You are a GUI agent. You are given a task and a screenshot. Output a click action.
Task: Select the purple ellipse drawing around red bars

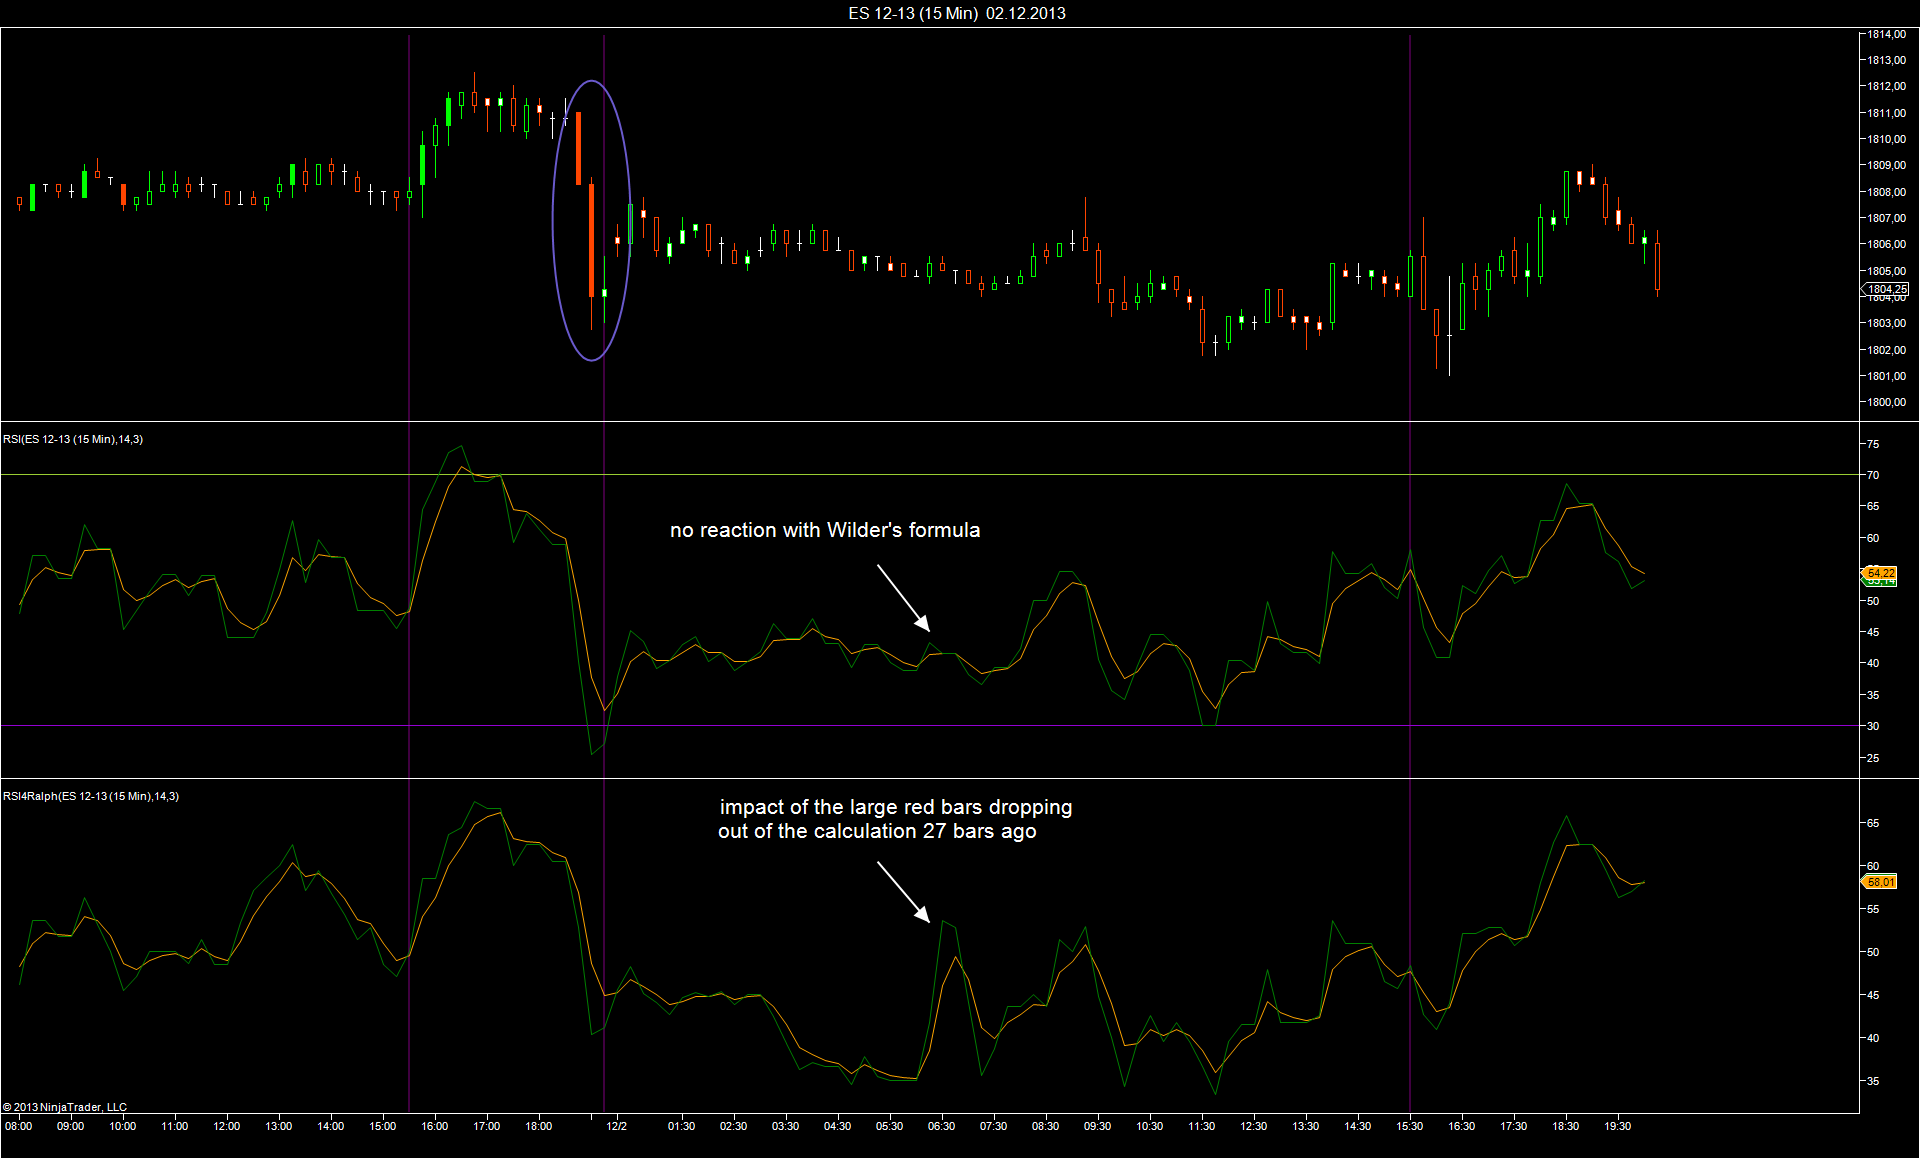[554, 220]
